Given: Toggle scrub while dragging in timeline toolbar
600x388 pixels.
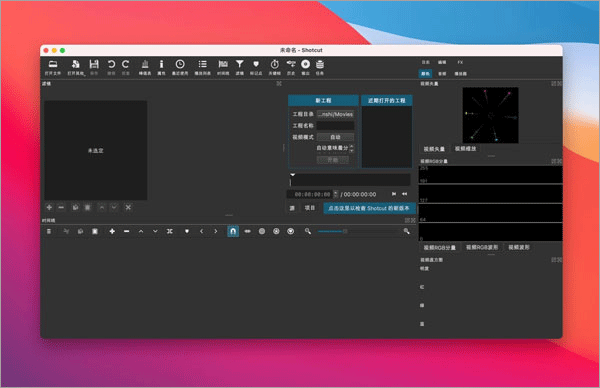Looking at the screenshot, I should [x=248, y=231].
